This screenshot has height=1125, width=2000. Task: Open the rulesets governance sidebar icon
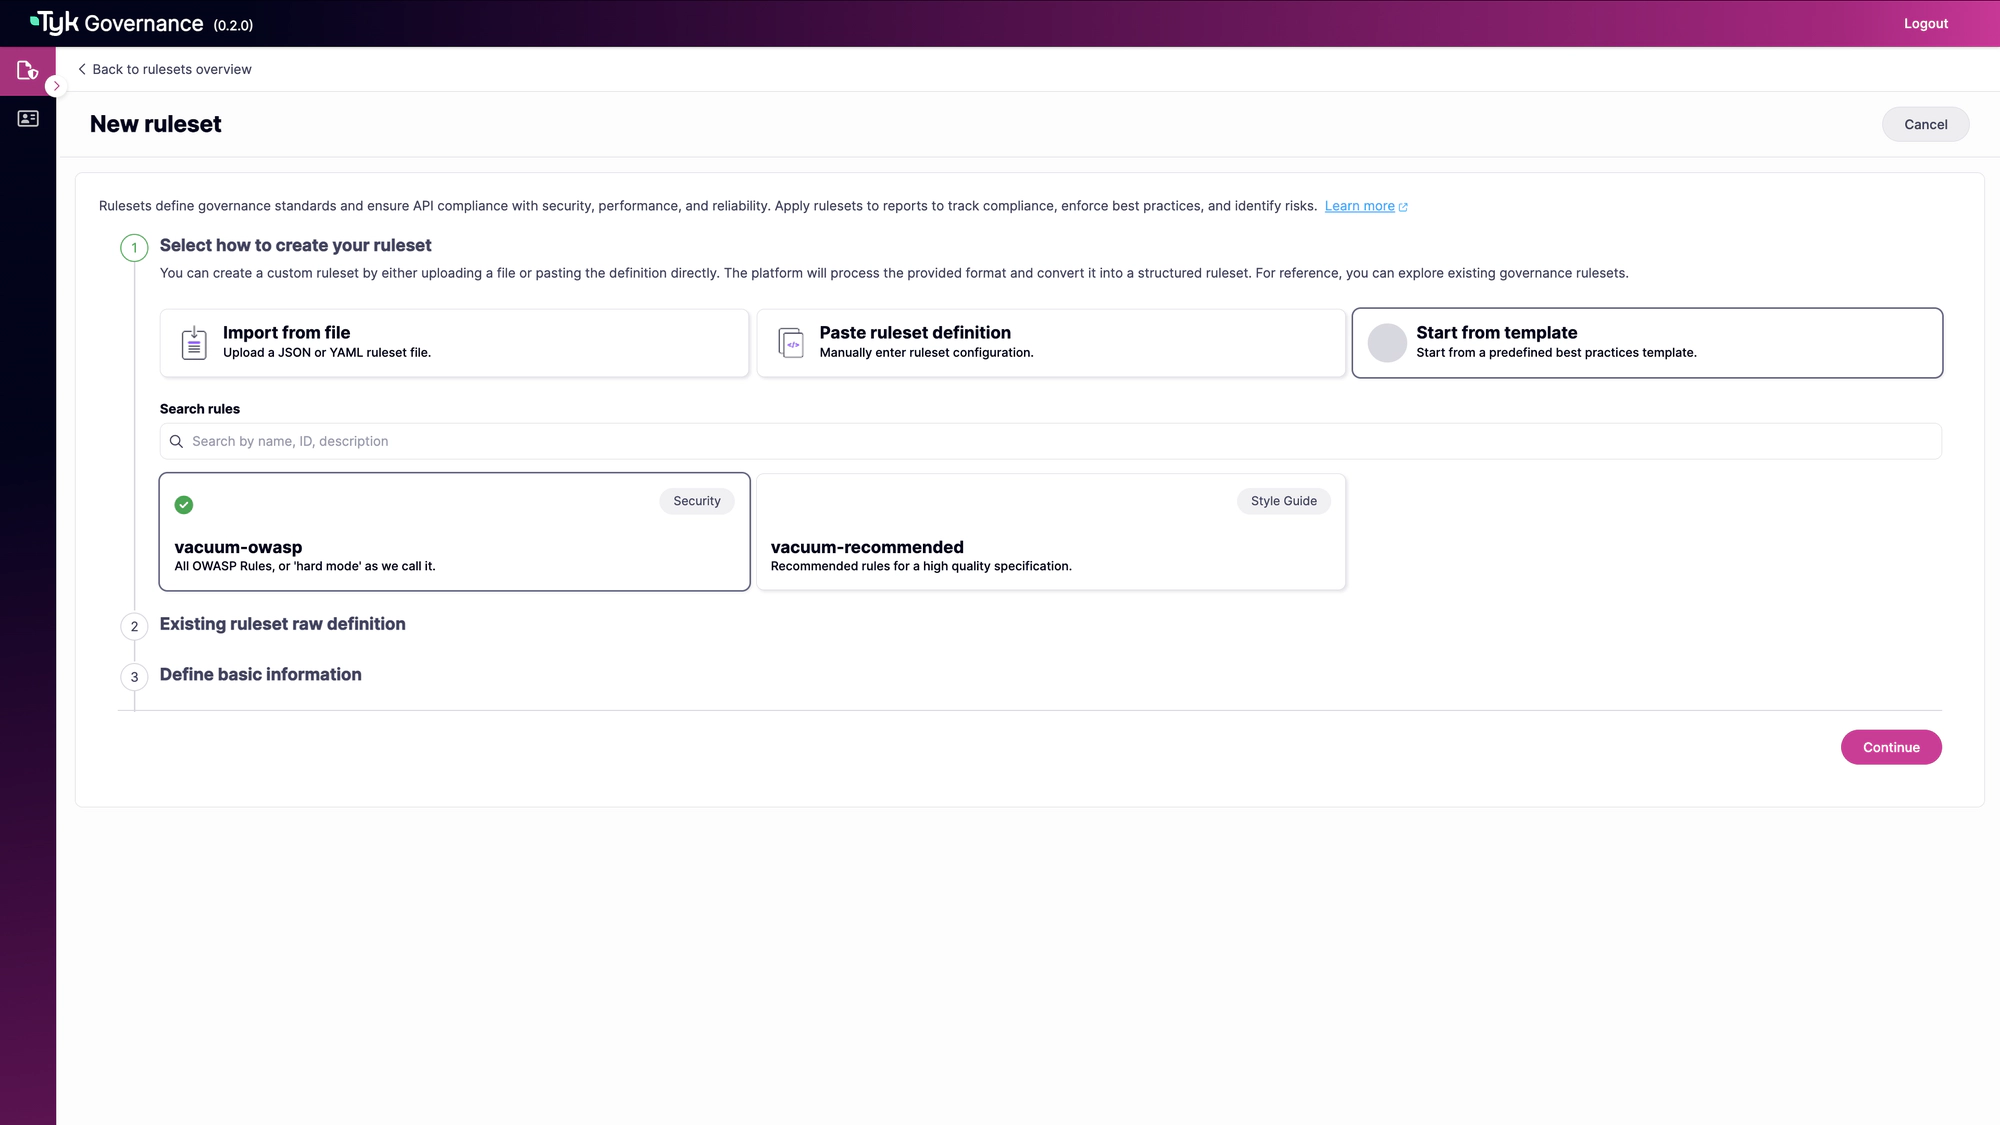point(27,70)
